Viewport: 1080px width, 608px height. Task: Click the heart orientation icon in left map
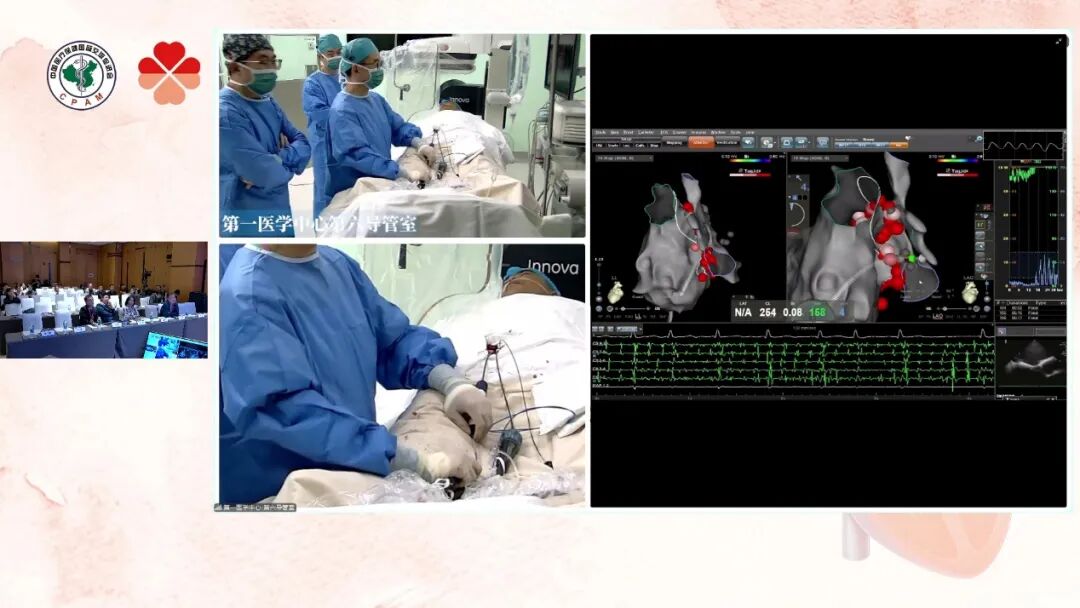(615, 292)
